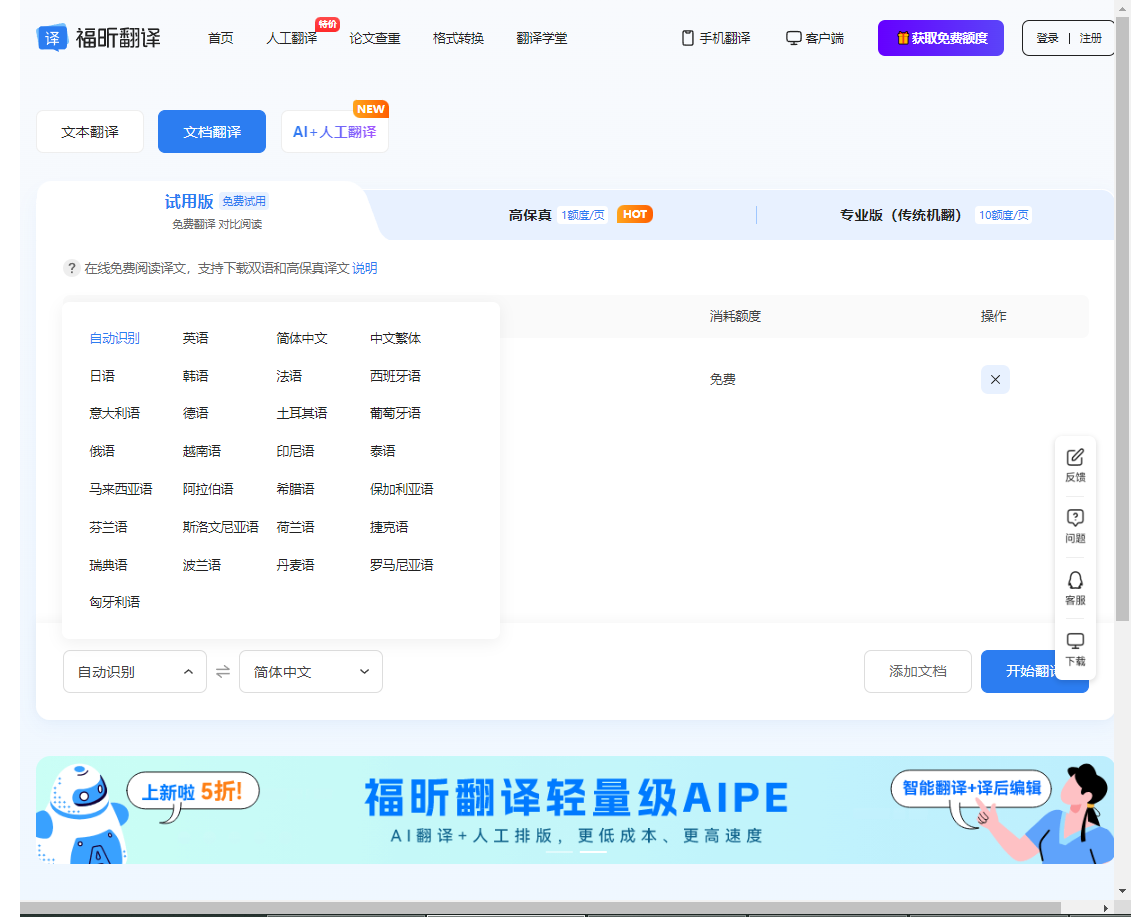
Task: Choose 匈牙利语 from the language list
Action: click(x=115, y=602)
